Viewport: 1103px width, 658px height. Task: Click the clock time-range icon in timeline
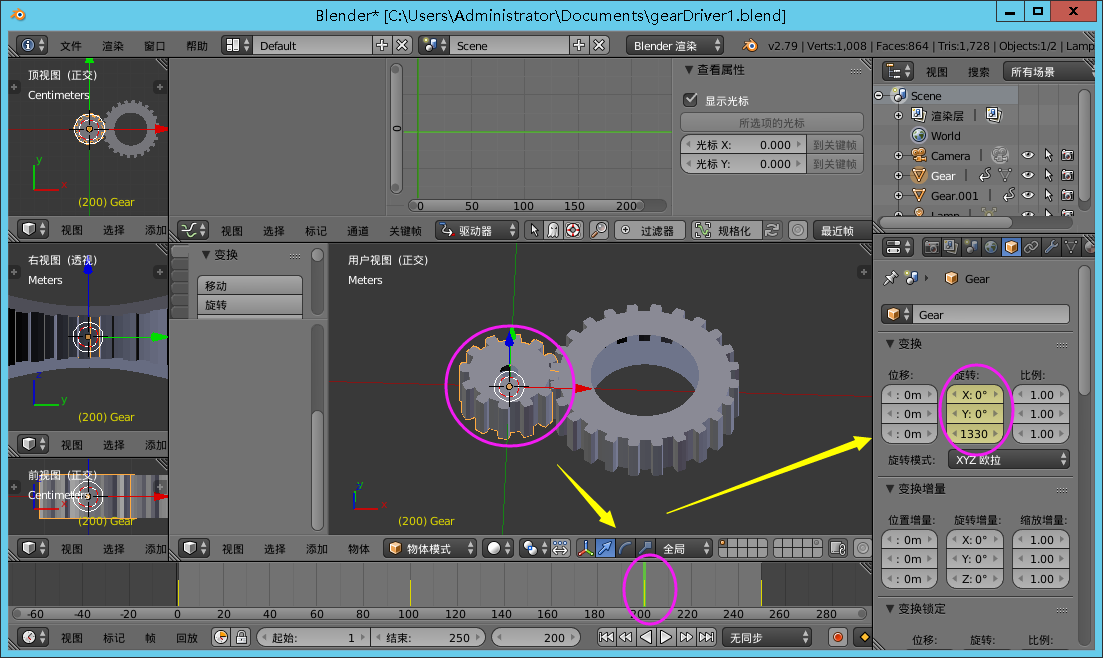[x=221, y=638]
